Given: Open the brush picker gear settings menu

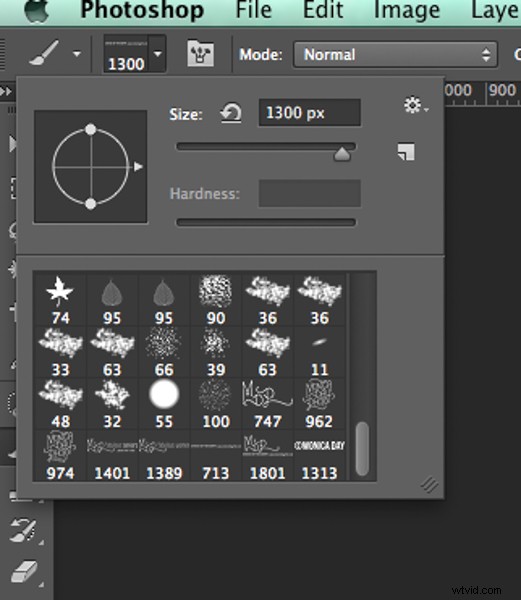Looking at the screenshot, I should 416,105.
